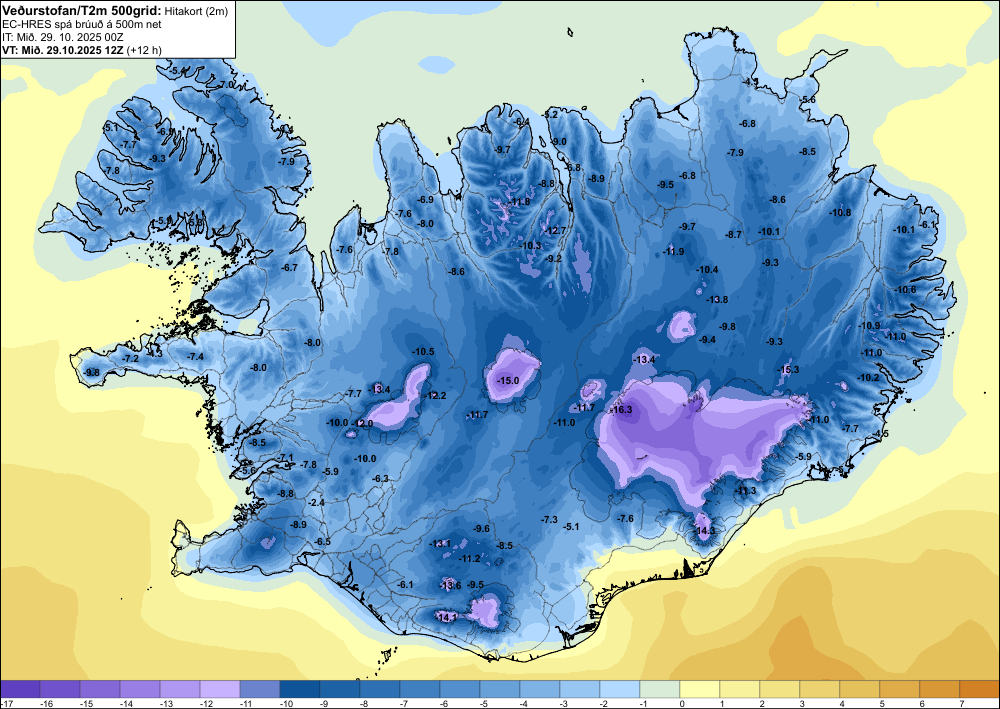1000x709 pixels.
Task: Click the -11.9 temperature label
Action: (x=673, y=251)
